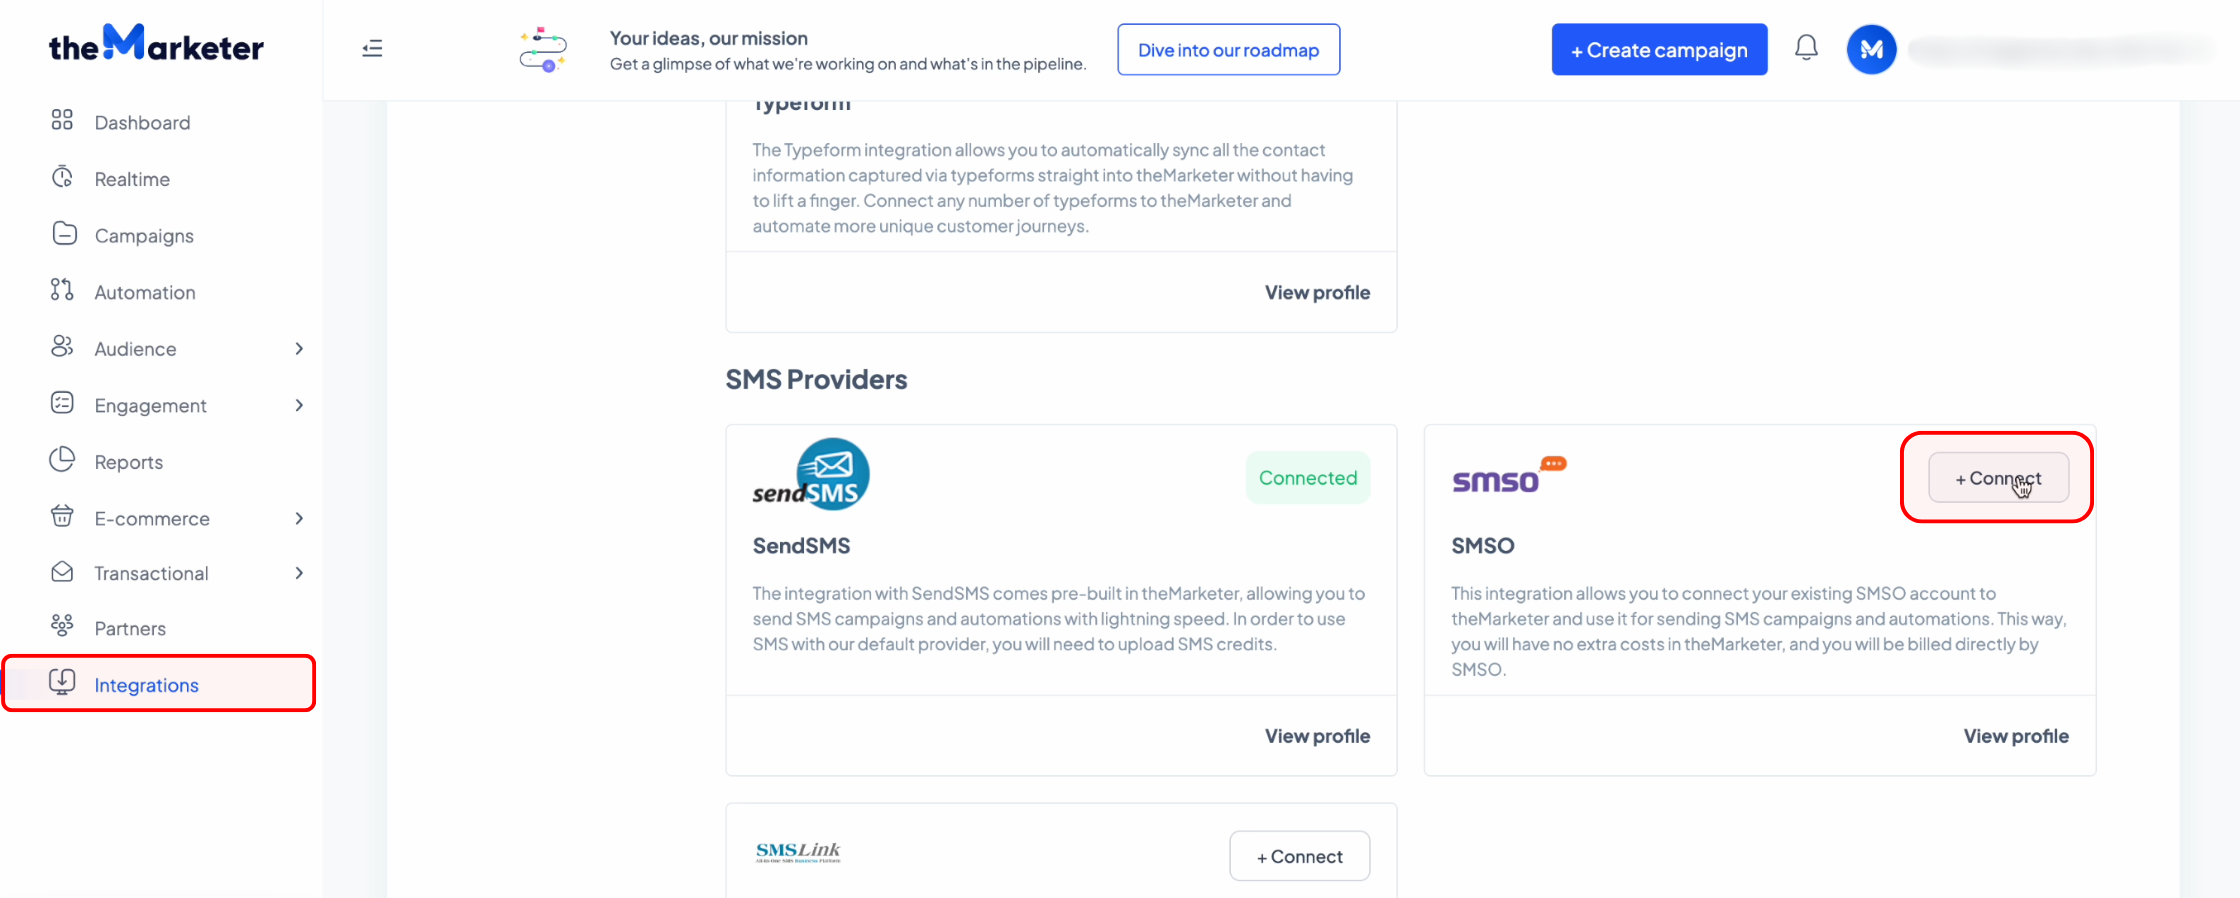The height and width of the screenshot is (898, 2240).
Task: Click Dive into our roadmap button
Action: (1228, 50)
